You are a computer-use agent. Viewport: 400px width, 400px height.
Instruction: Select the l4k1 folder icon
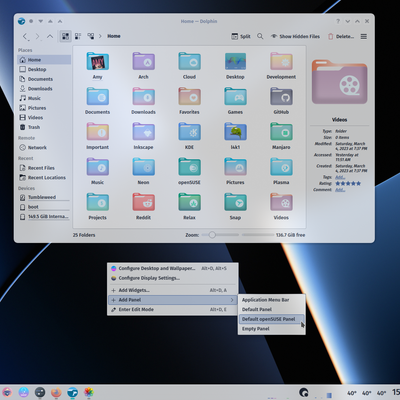235,132
